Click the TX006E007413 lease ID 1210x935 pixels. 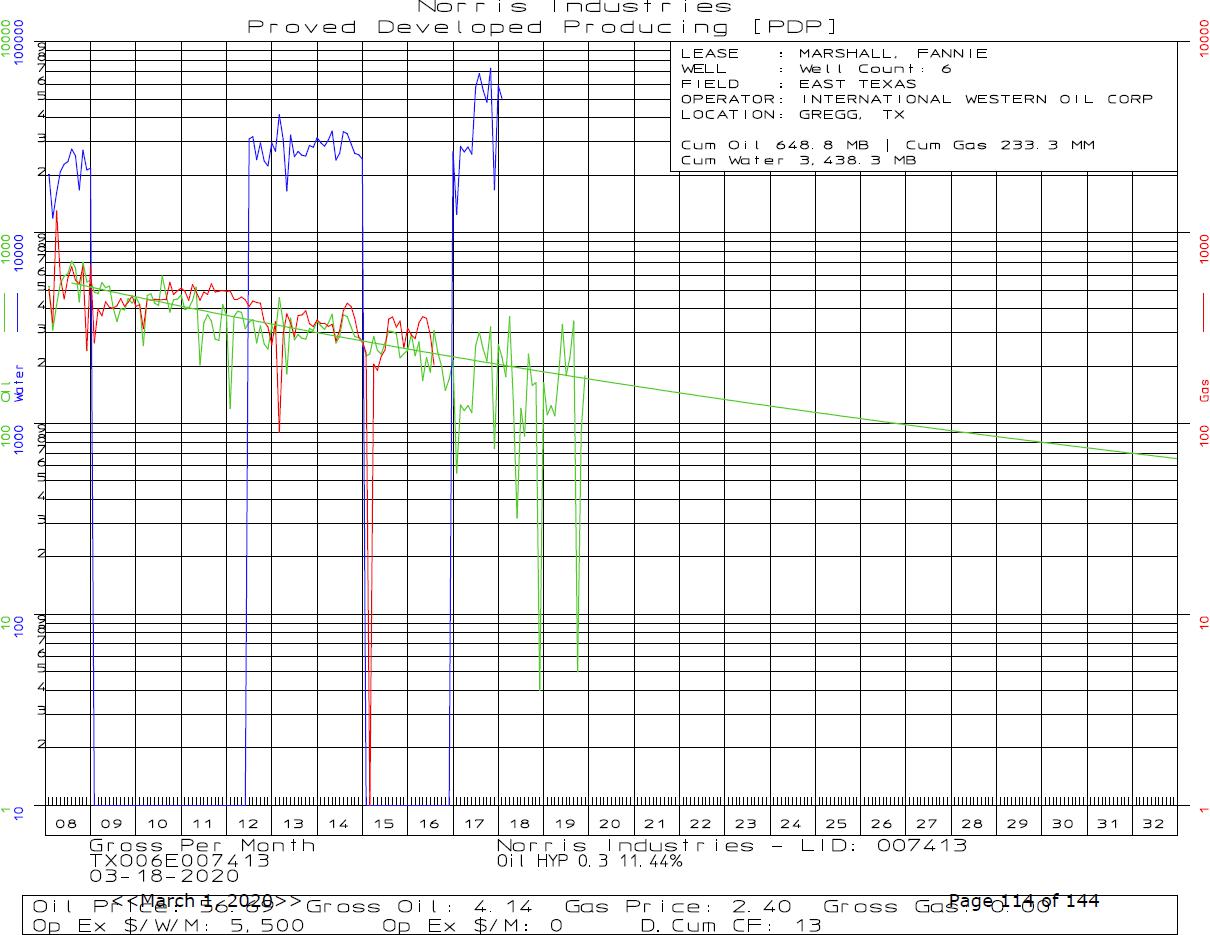pos(179,860)
